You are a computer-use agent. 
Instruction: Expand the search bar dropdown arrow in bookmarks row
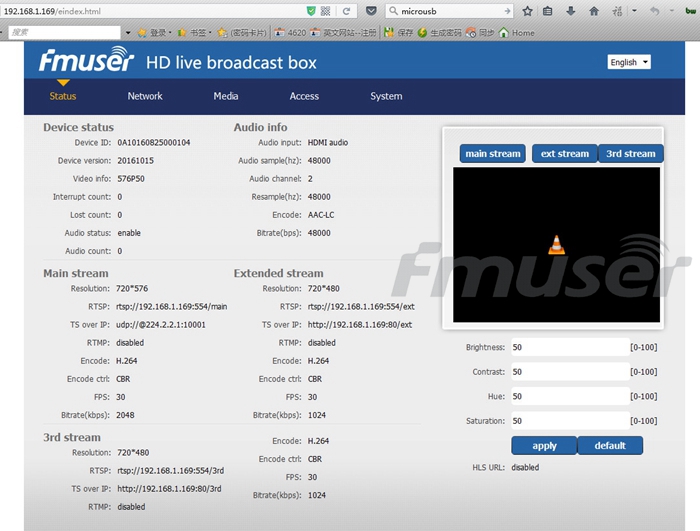[x=128, y=33]
